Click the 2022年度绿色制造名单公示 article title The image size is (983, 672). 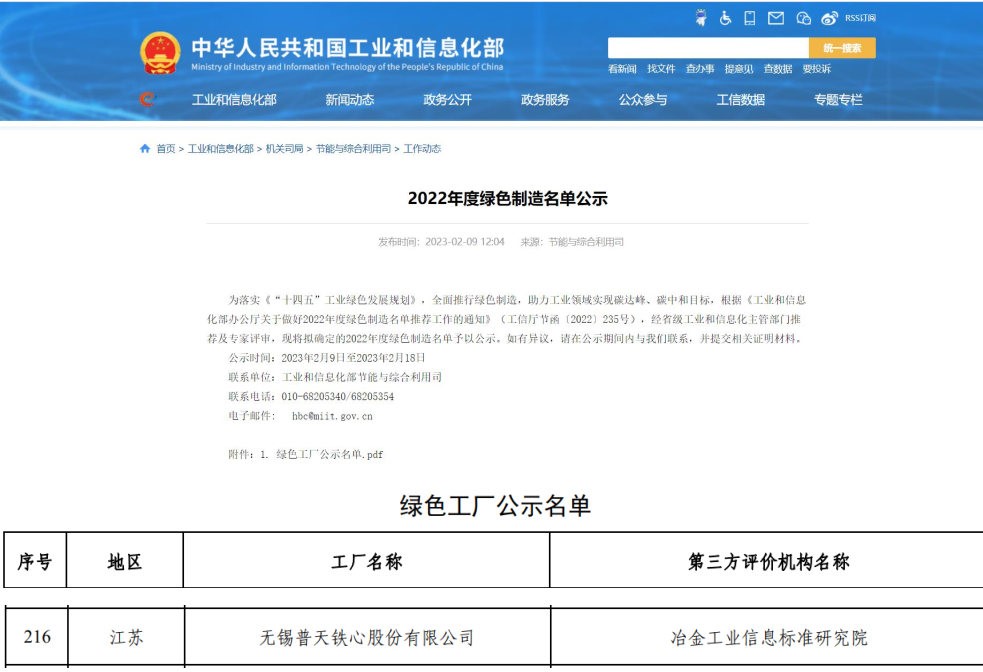[x=508, y=199]
